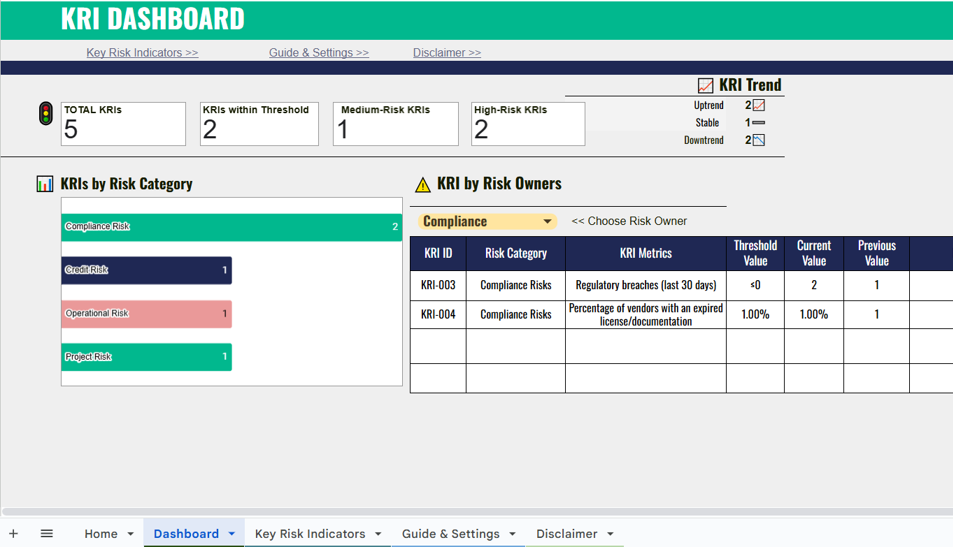Click the KRI Trend chart icon

point(706,86)
